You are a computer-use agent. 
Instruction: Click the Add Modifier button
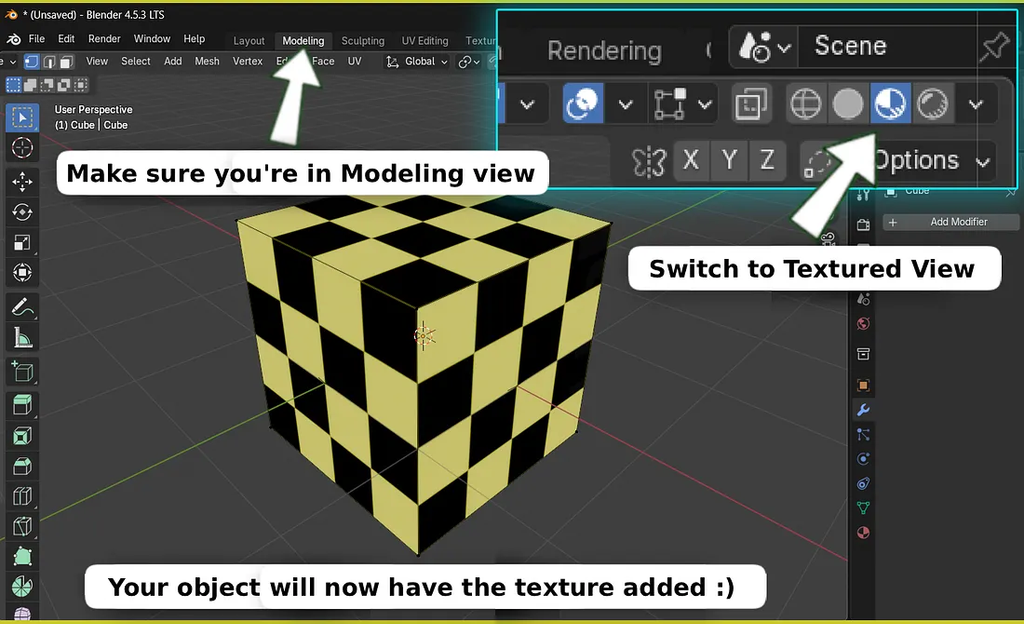(x=950, y=221)
